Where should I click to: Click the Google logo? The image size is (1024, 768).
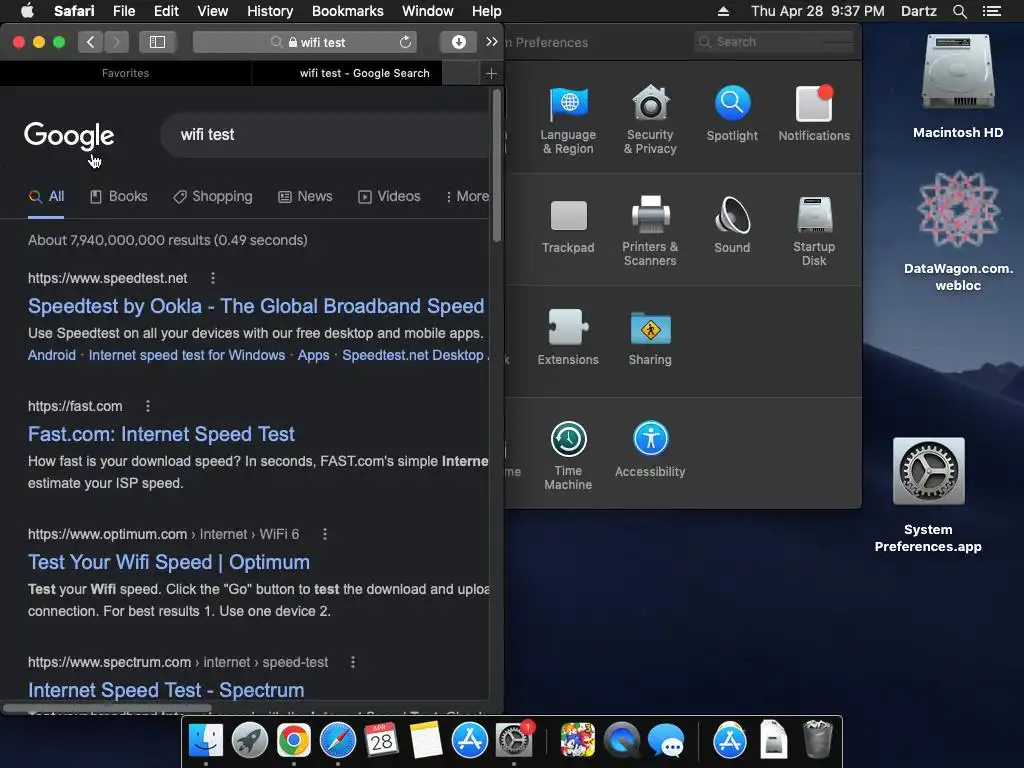(69, 135)
